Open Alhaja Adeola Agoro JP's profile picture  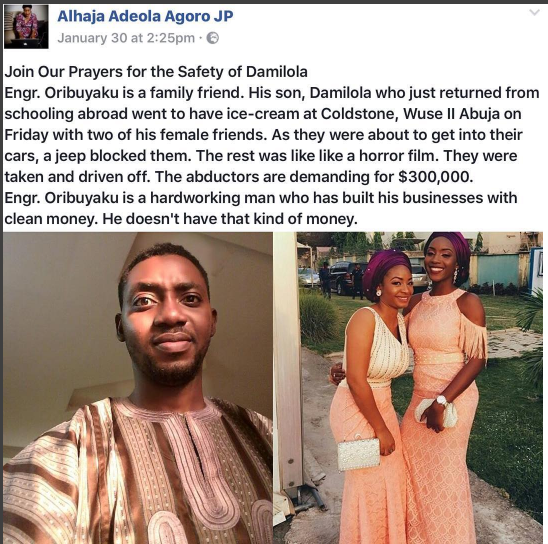click(x=26, y=27)
